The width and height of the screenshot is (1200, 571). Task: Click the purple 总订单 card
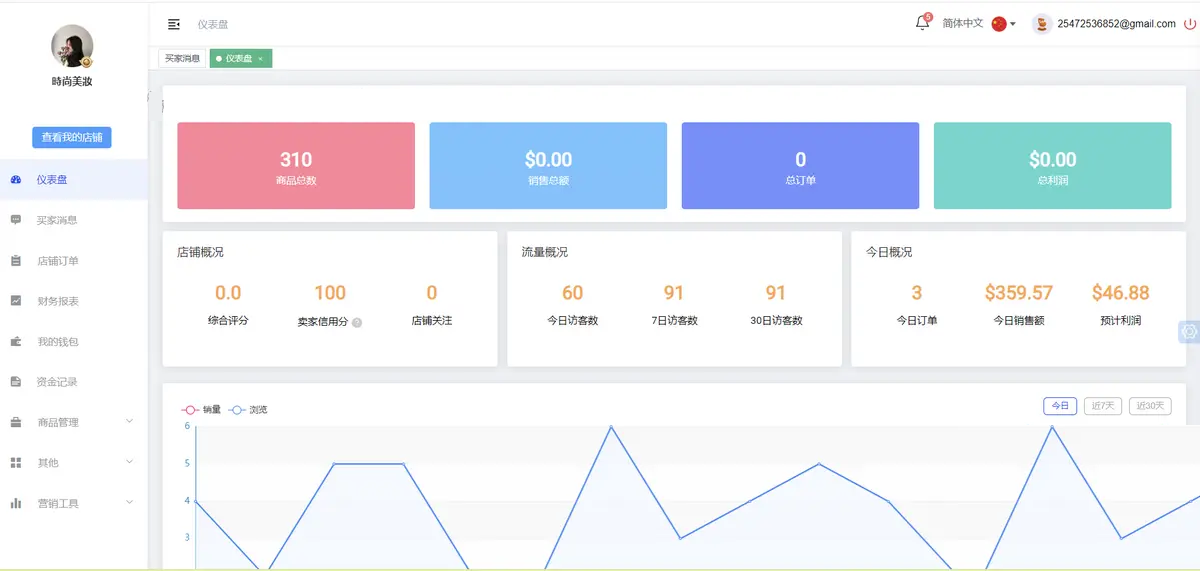click(x=800, y=166)
